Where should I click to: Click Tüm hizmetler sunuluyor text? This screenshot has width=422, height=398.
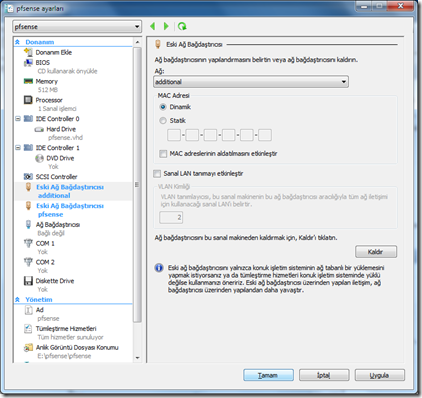click(x=70, y=337)
